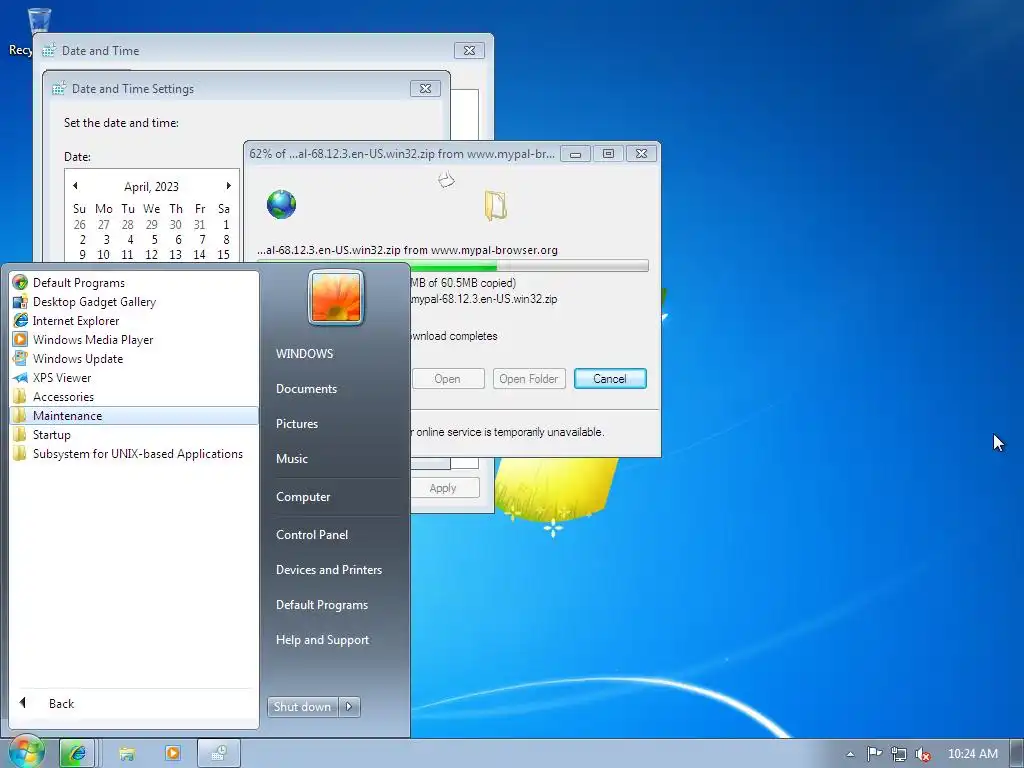Click Apply in Date and Time window
This screenshot has width=1024, height=768.
[443, 488]
